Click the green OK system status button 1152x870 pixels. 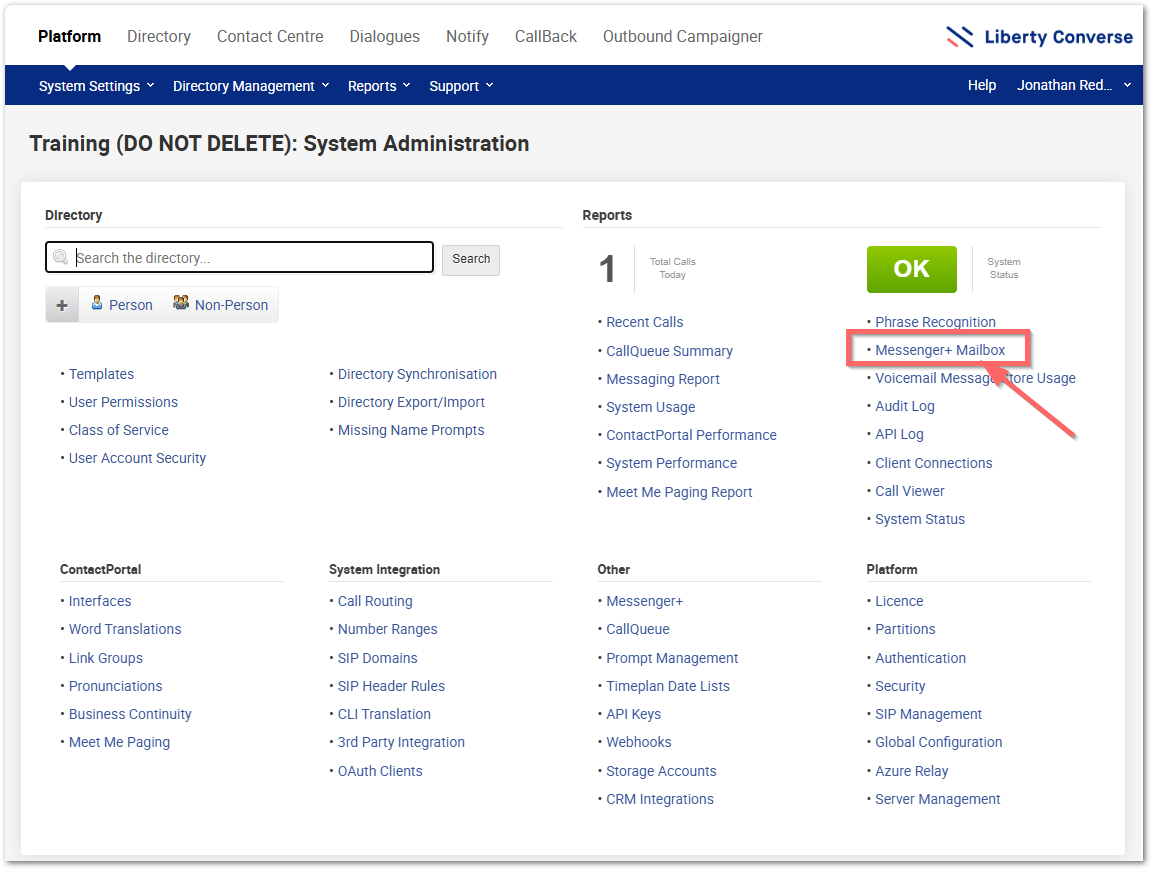point(912,269)
